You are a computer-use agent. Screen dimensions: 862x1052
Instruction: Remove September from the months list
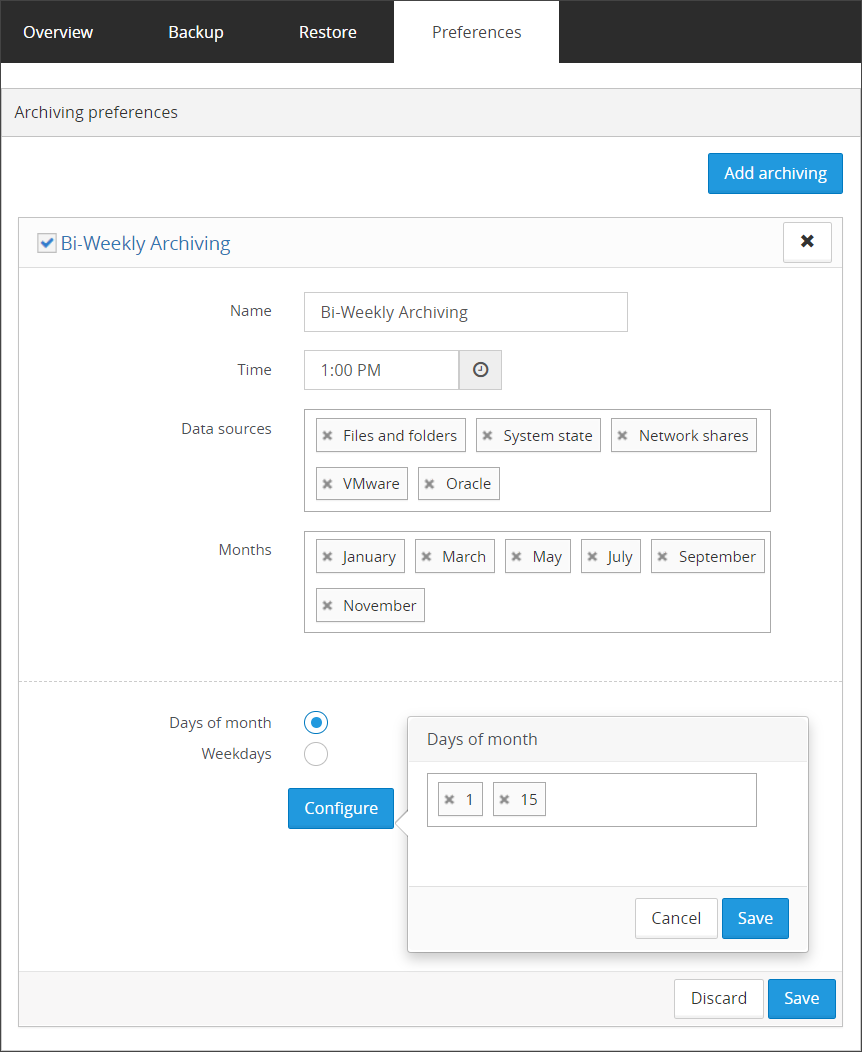click(662, 557)
